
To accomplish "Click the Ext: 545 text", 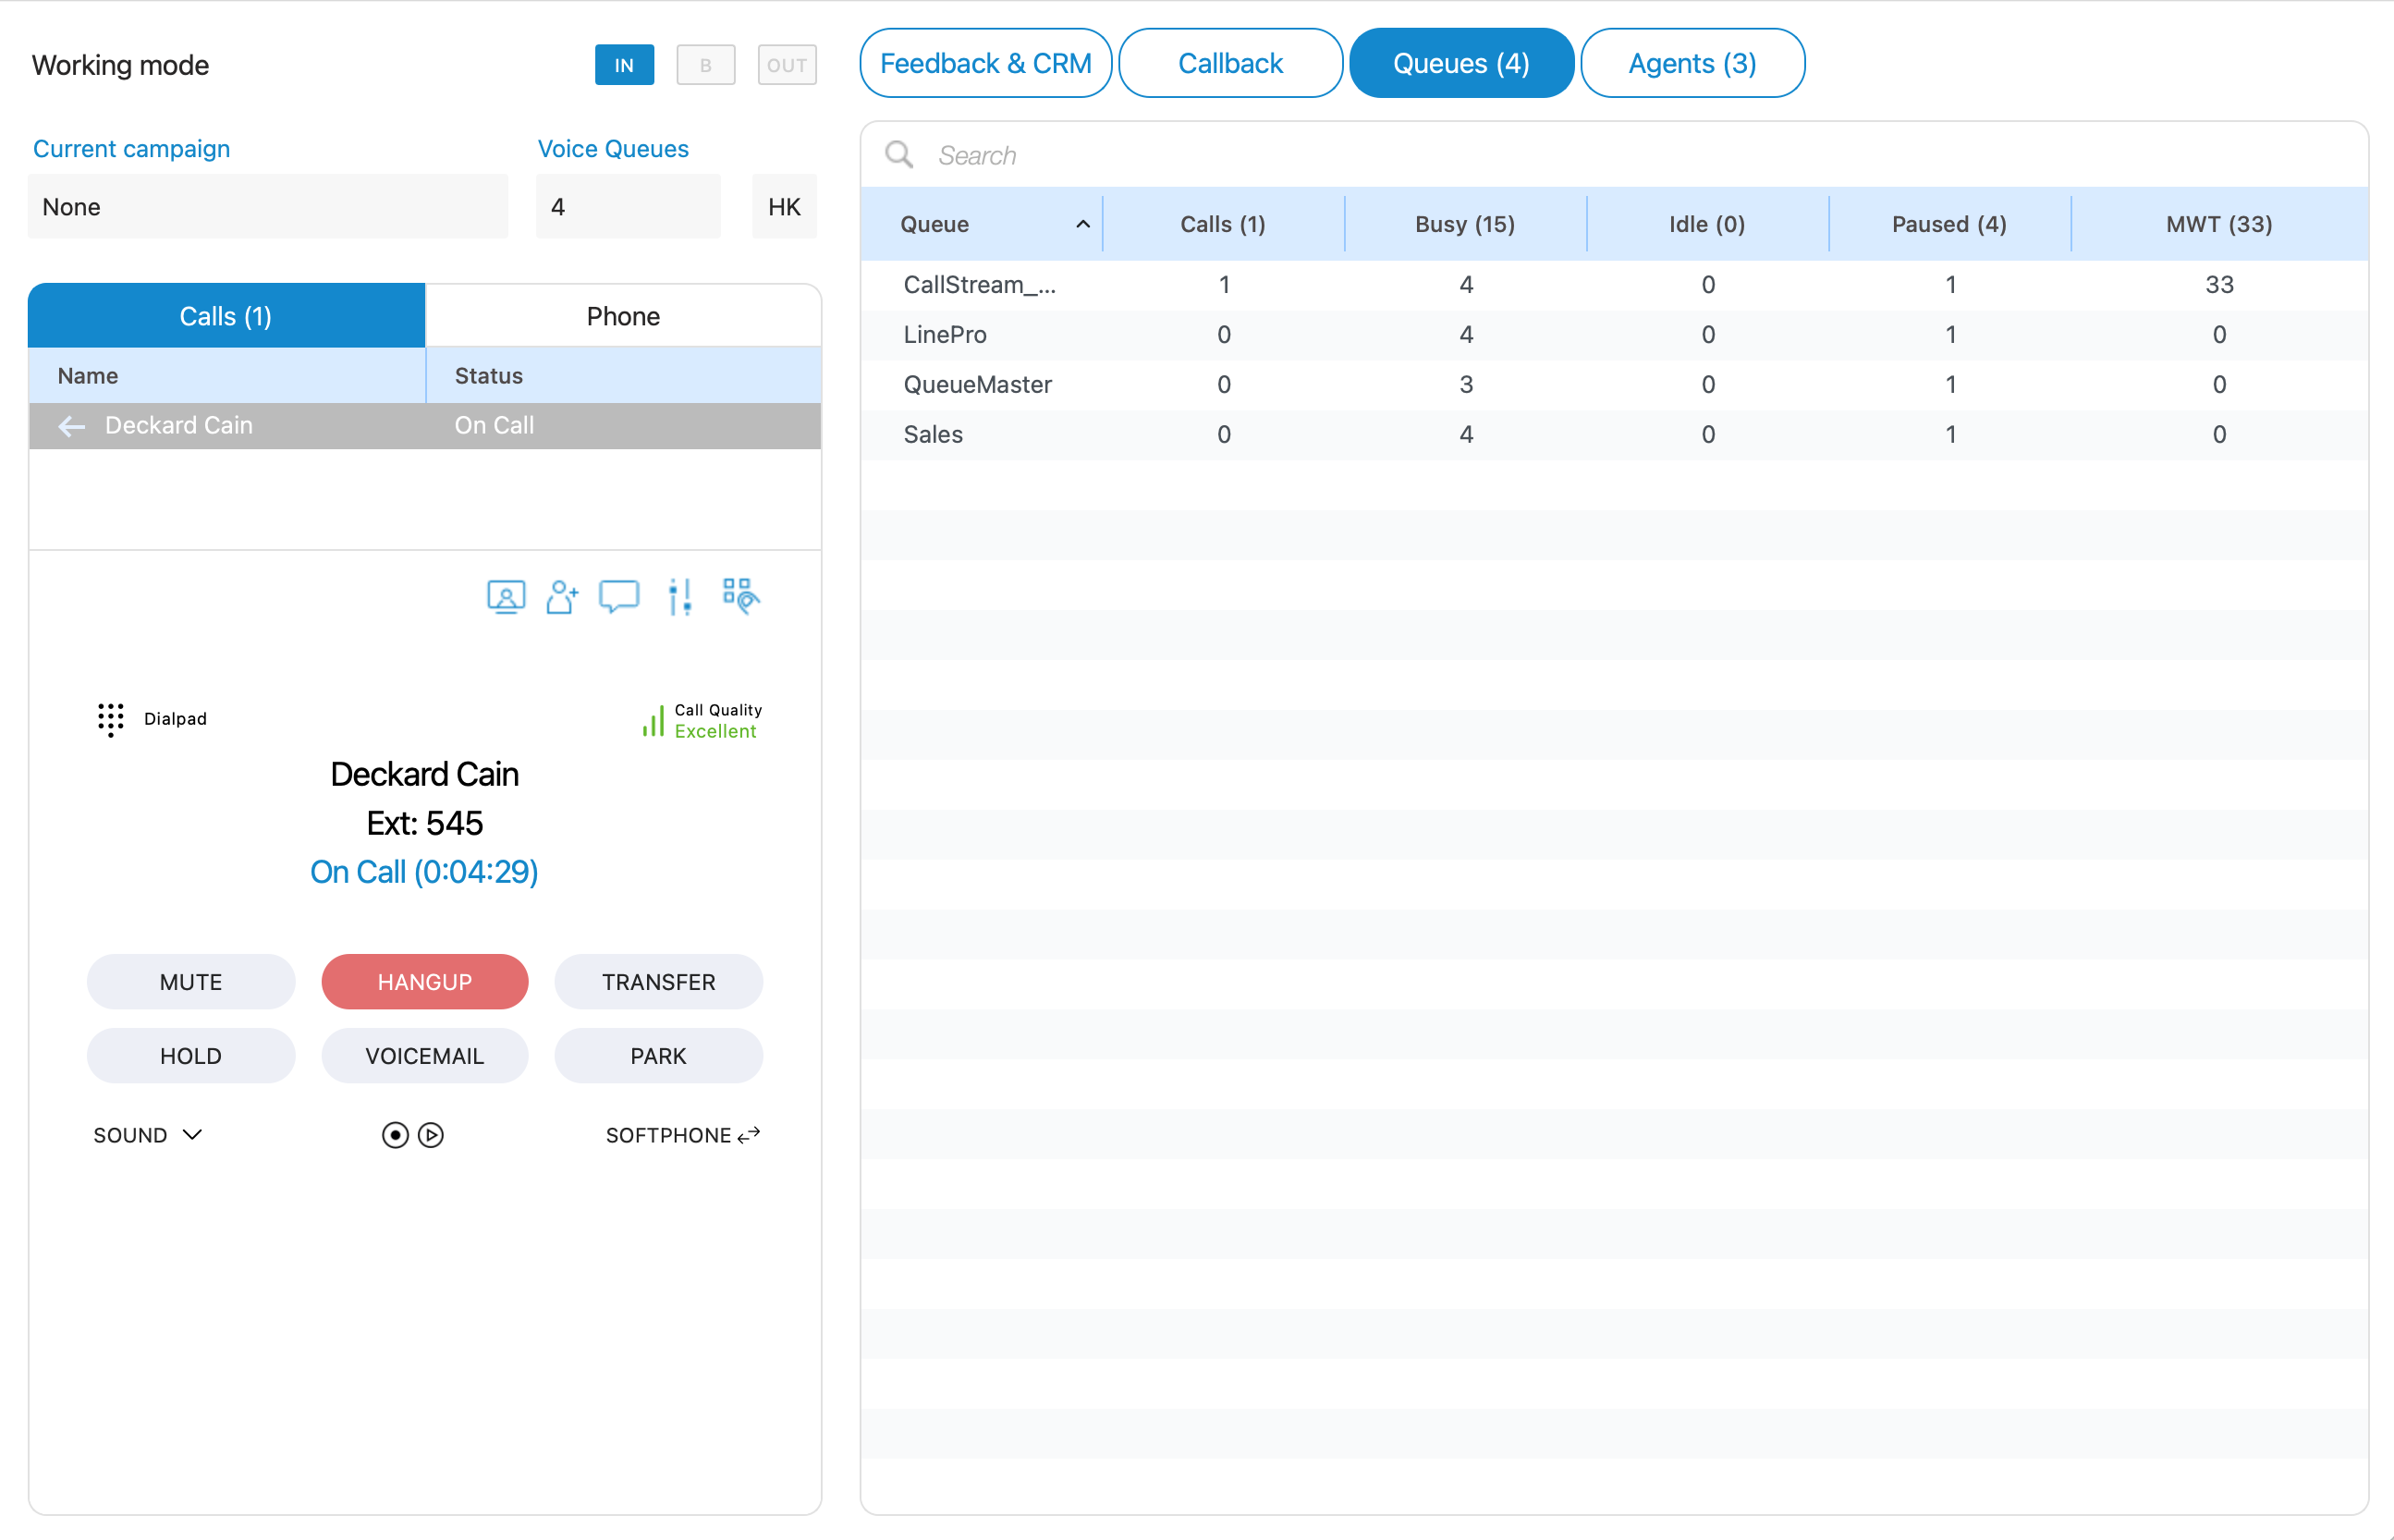I will coord(425,823).
